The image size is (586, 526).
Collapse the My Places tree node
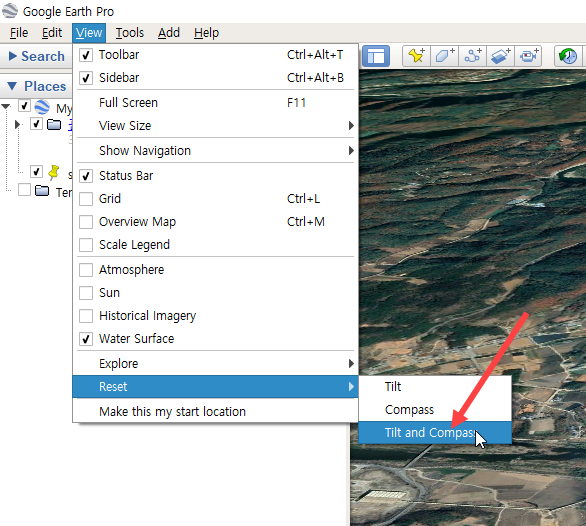coord(6,107)
